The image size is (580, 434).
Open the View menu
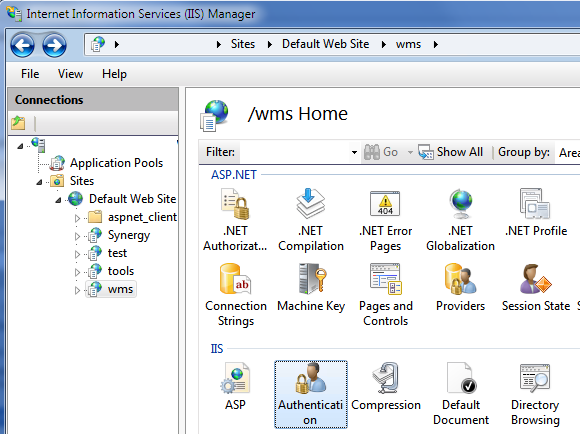(x=70, y=74)
